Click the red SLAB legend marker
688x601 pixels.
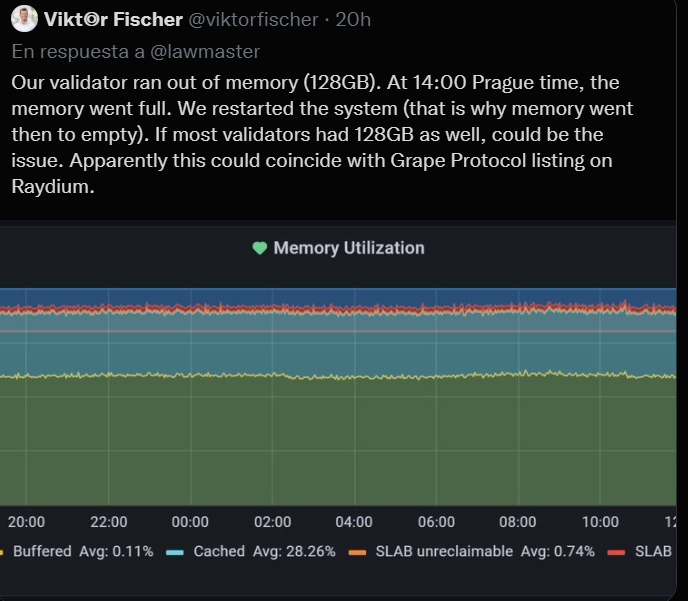pyautogui.click(x=616, y=551)
